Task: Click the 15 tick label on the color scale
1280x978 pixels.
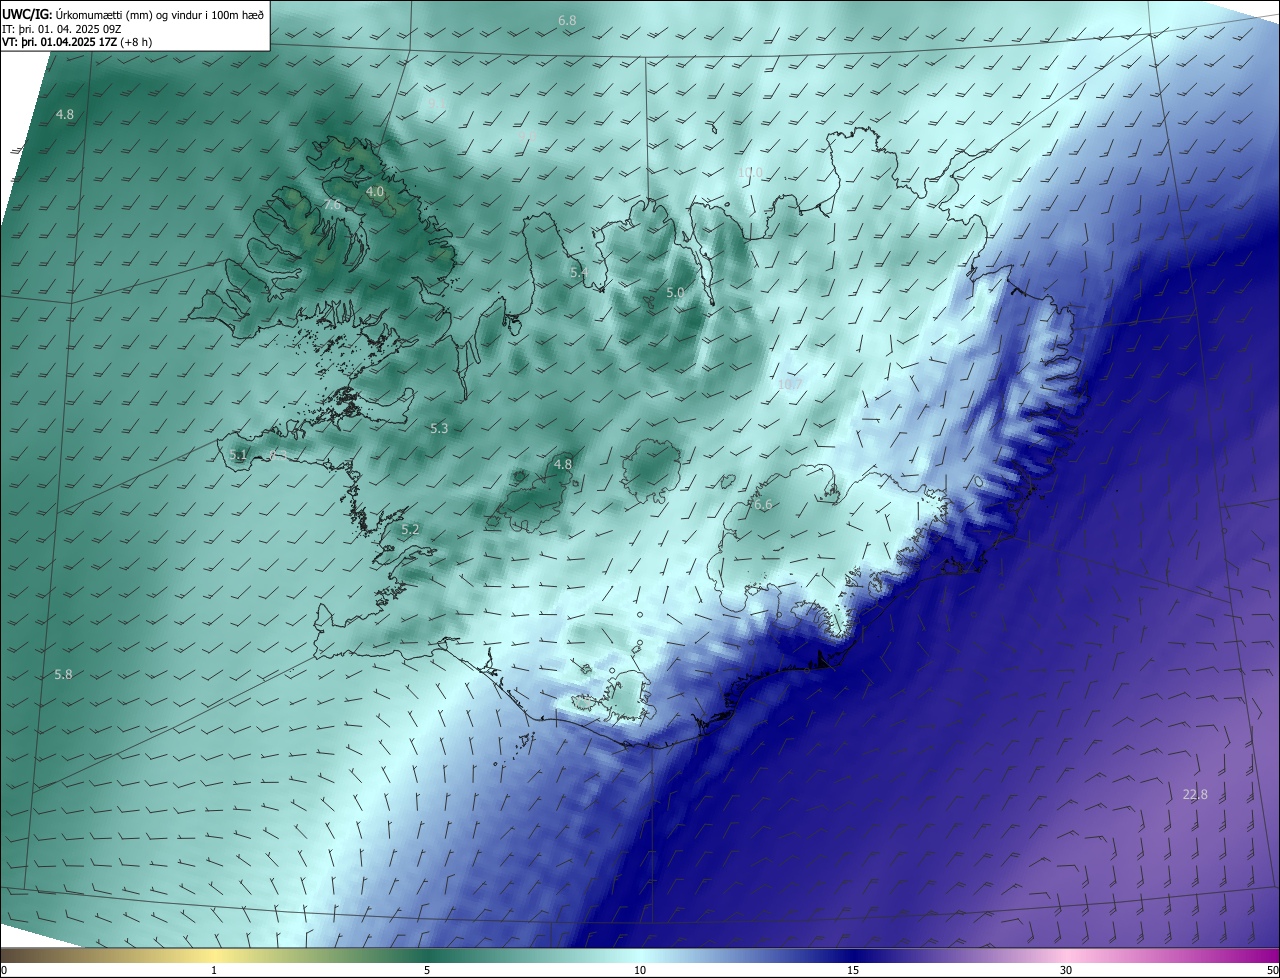Action: 853,970
